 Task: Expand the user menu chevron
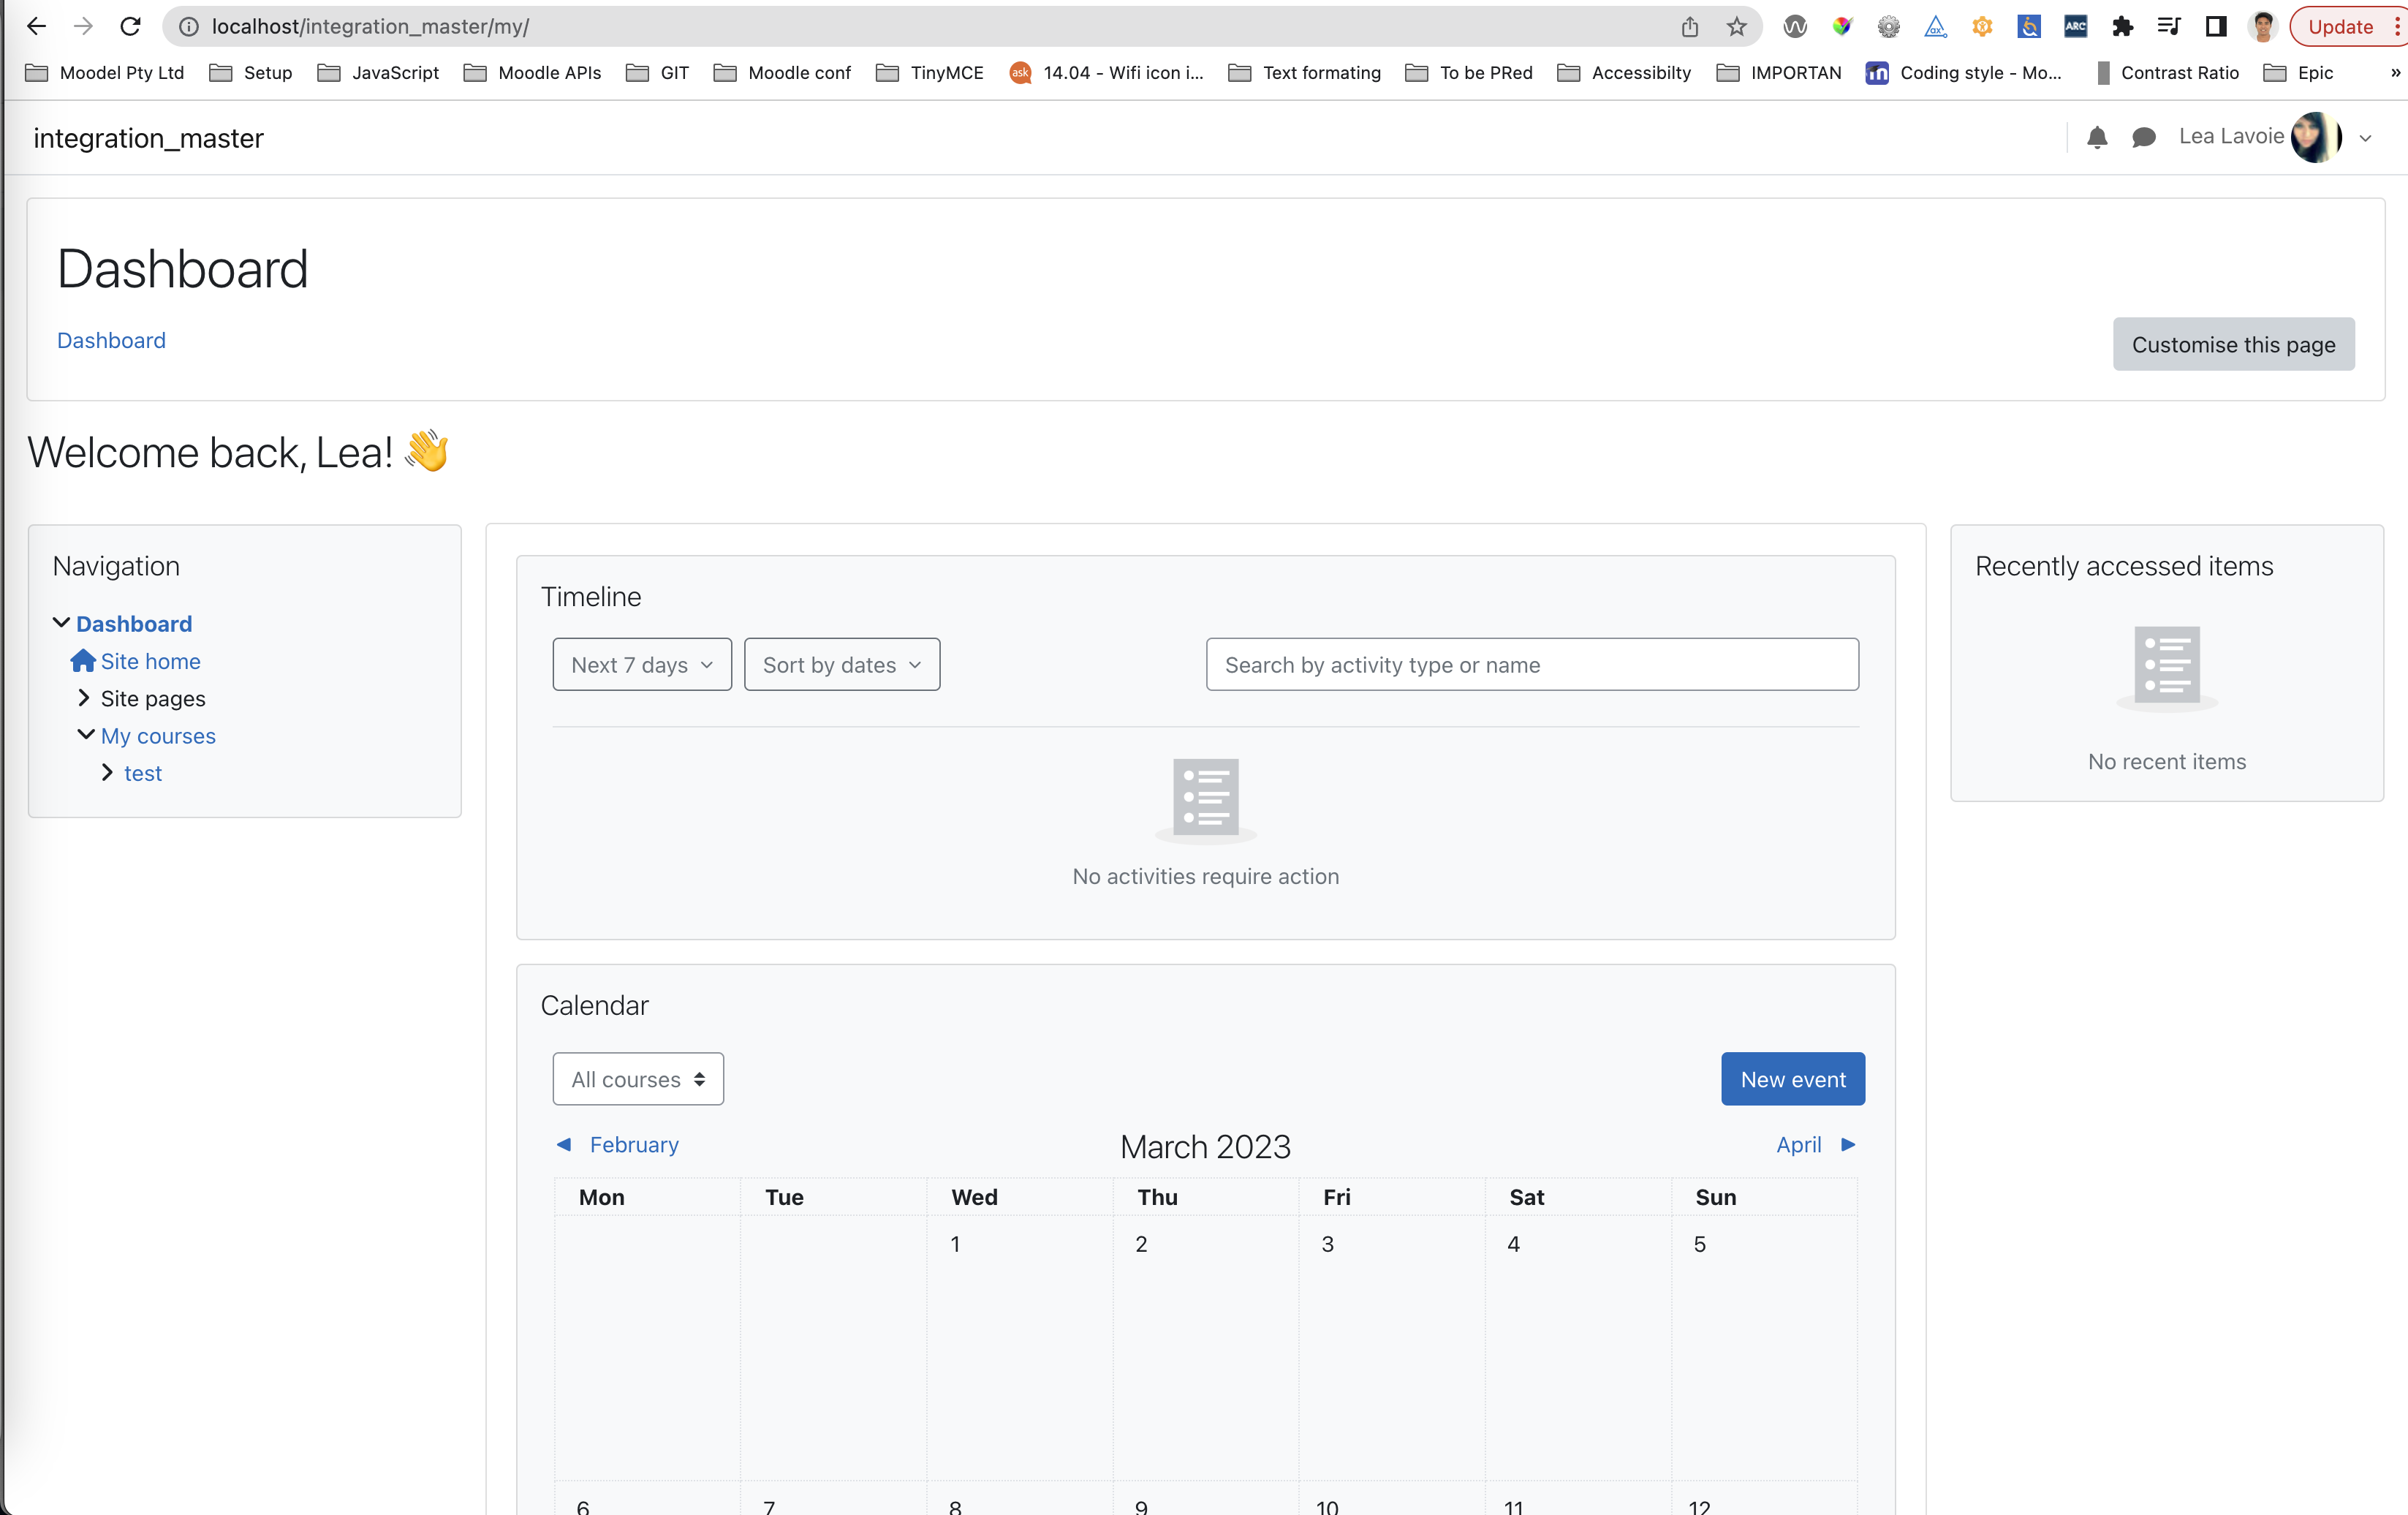[x=2365, y=138]
